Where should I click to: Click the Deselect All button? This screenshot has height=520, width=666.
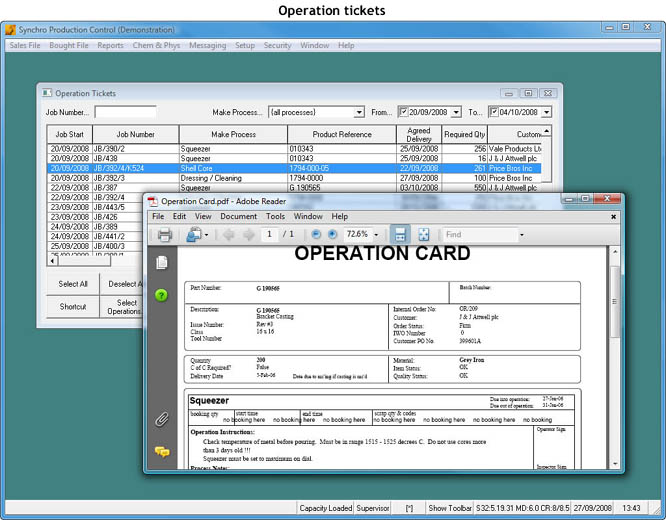point(122,284)
